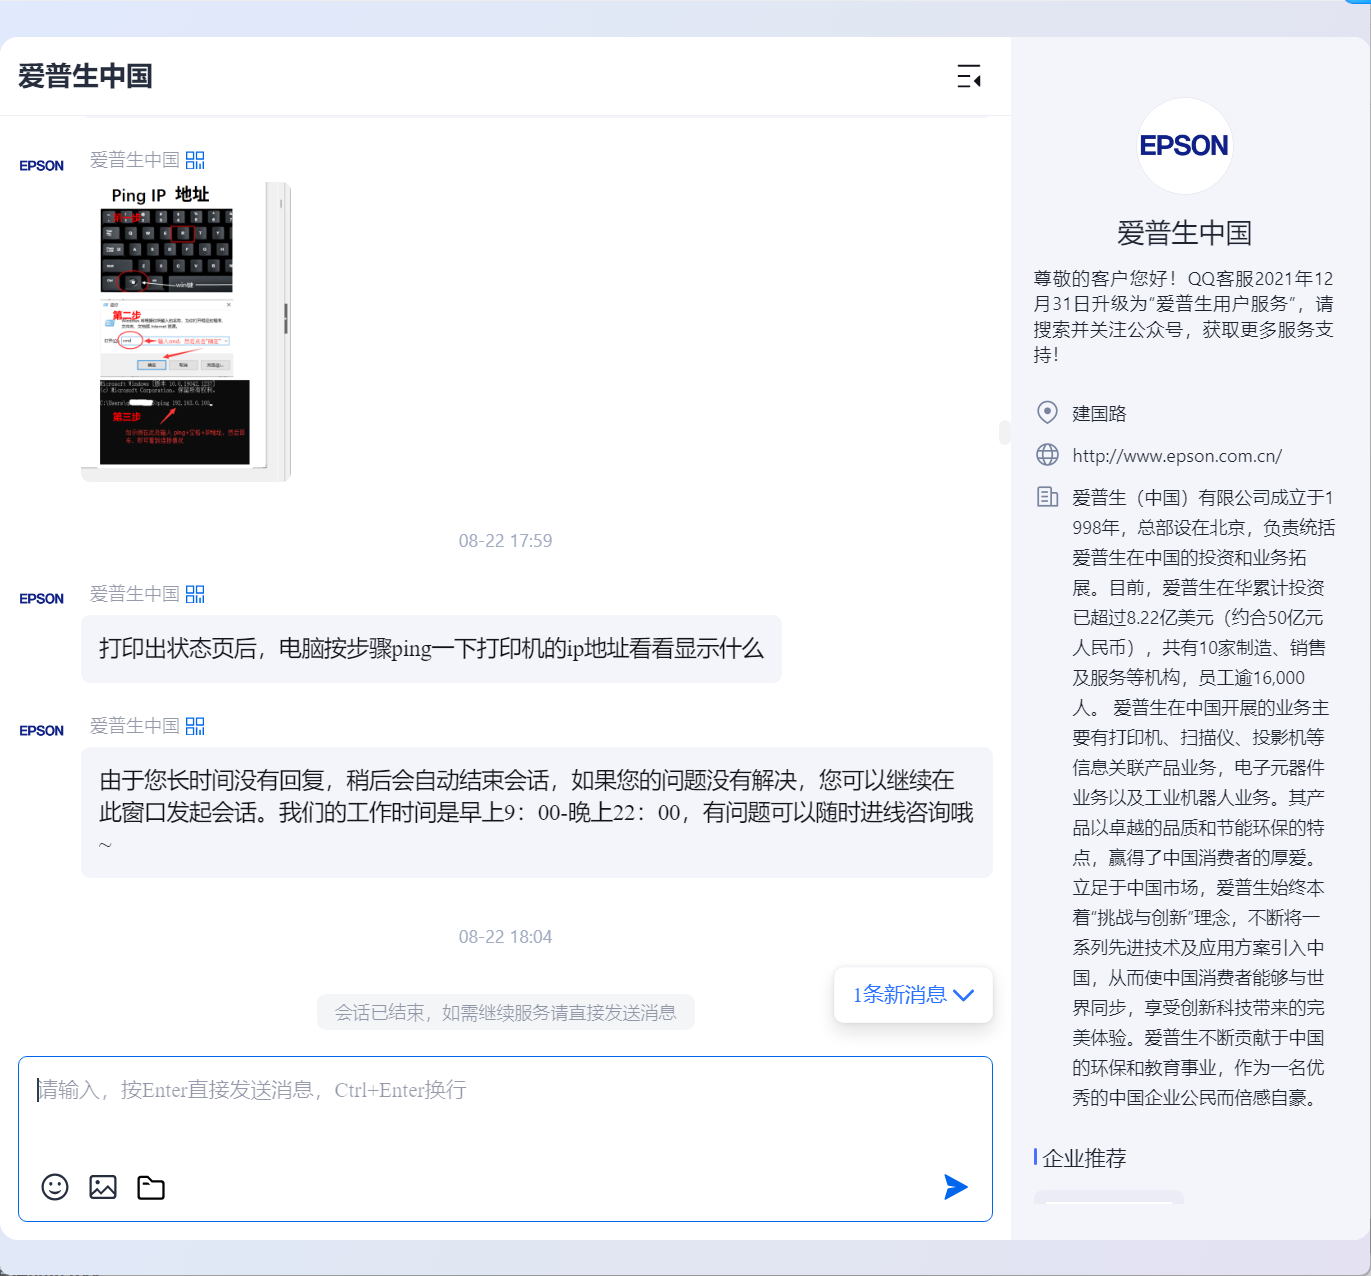Open the emoji picker
The width and height of the screenshot is (1371, 1276).
tap(55, 1187)
